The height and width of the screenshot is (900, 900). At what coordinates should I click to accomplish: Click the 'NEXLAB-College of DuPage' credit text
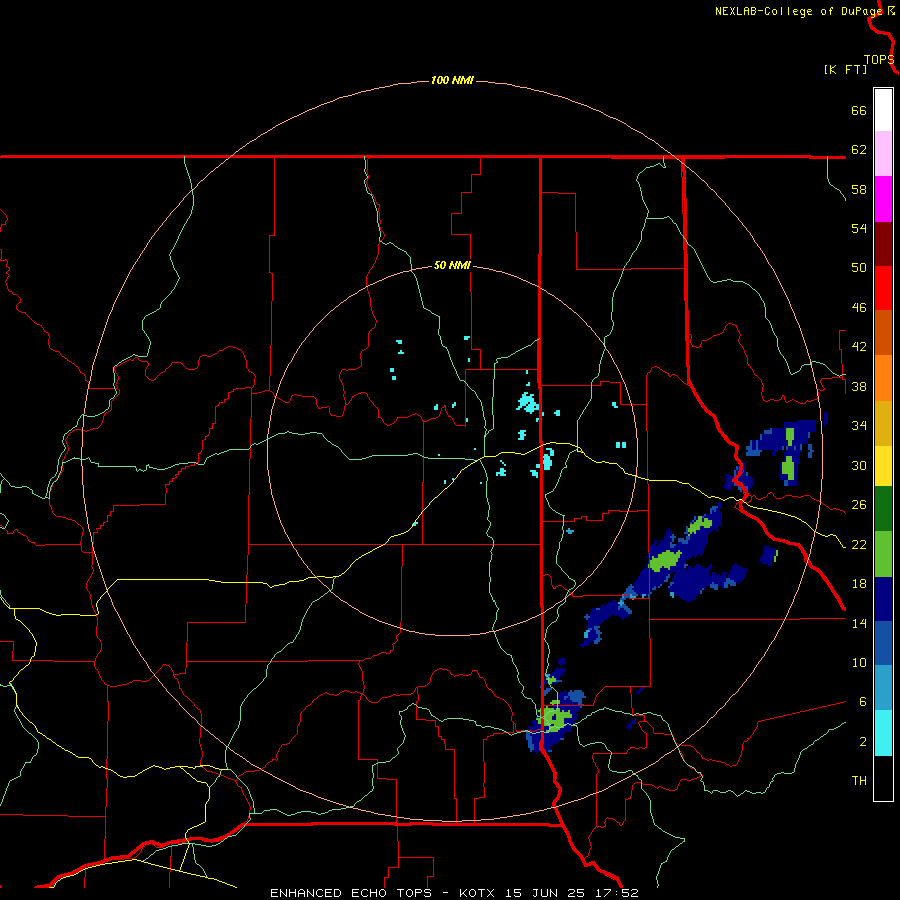pyautogui.click(x=799, y=11)
